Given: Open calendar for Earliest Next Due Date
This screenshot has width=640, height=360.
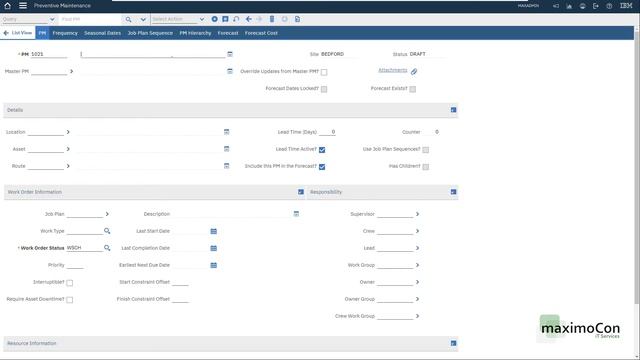Looking at the screenshot, I should pyautogui.click(x=213, y=265).
